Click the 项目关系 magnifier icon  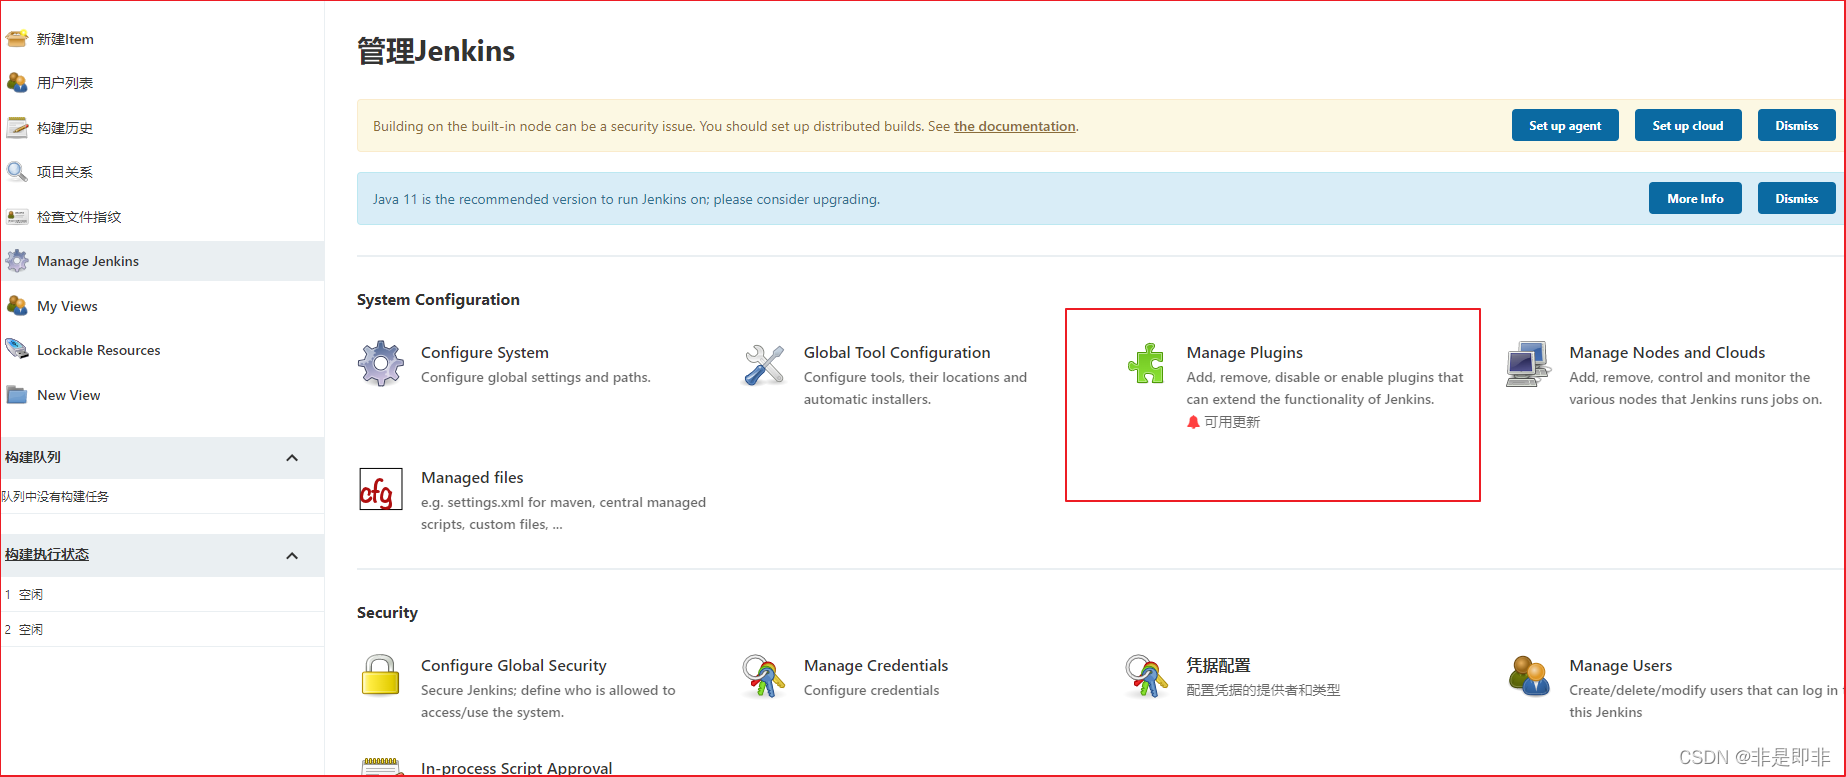click(17, 172)
